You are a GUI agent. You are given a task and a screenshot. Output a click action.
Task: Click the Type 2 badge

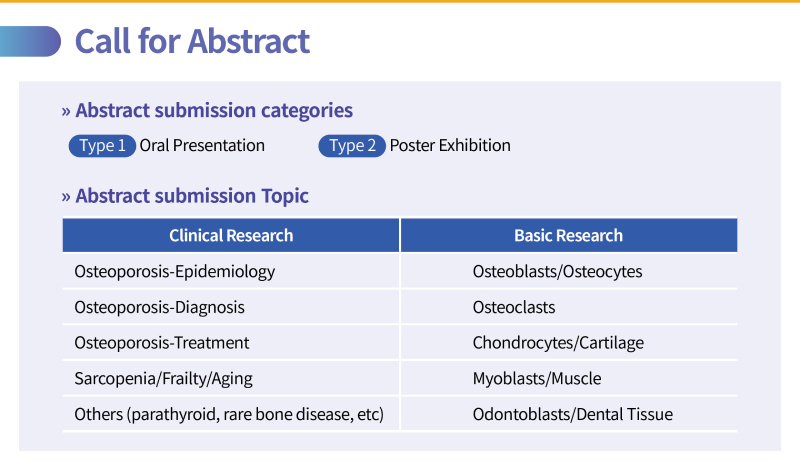point(352,146)
